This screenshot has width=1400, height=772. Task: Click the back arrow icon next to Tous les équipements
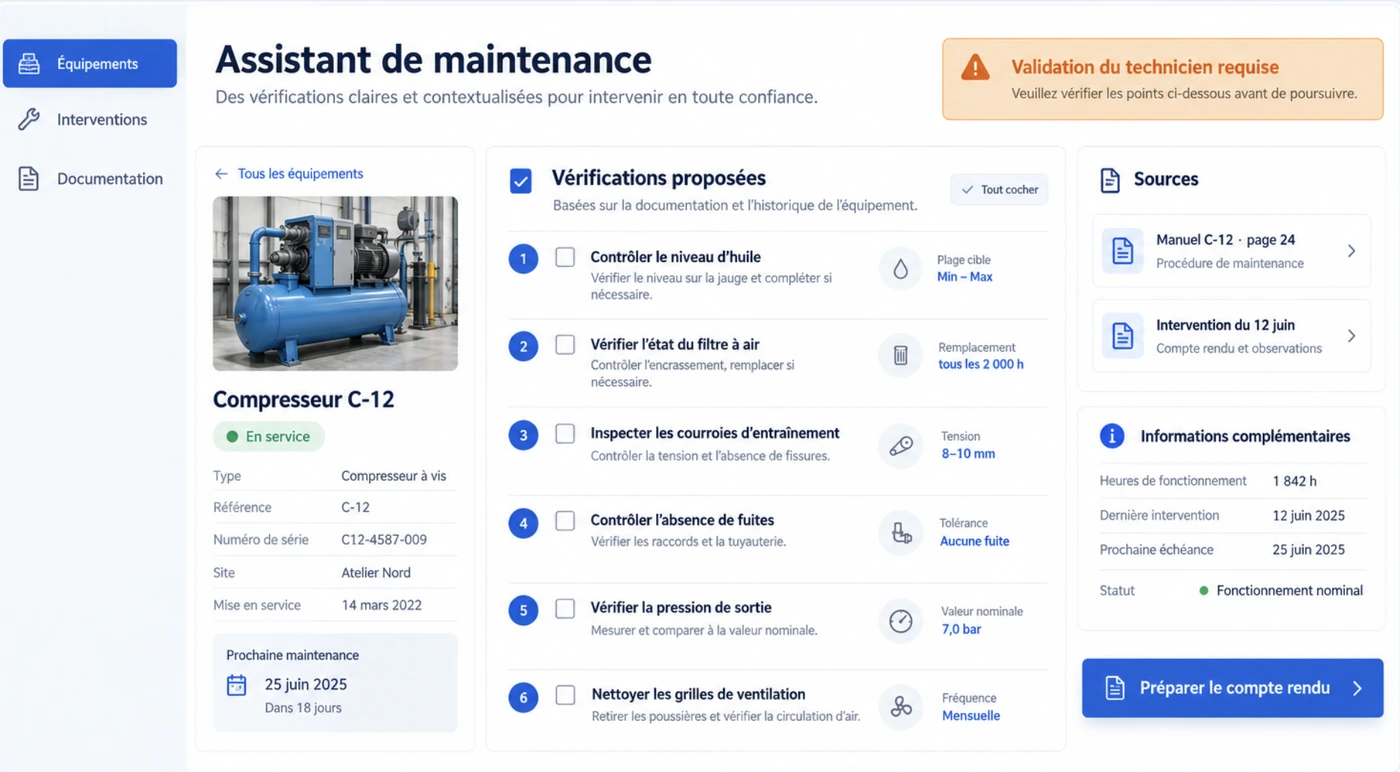(x=221, y=174)
